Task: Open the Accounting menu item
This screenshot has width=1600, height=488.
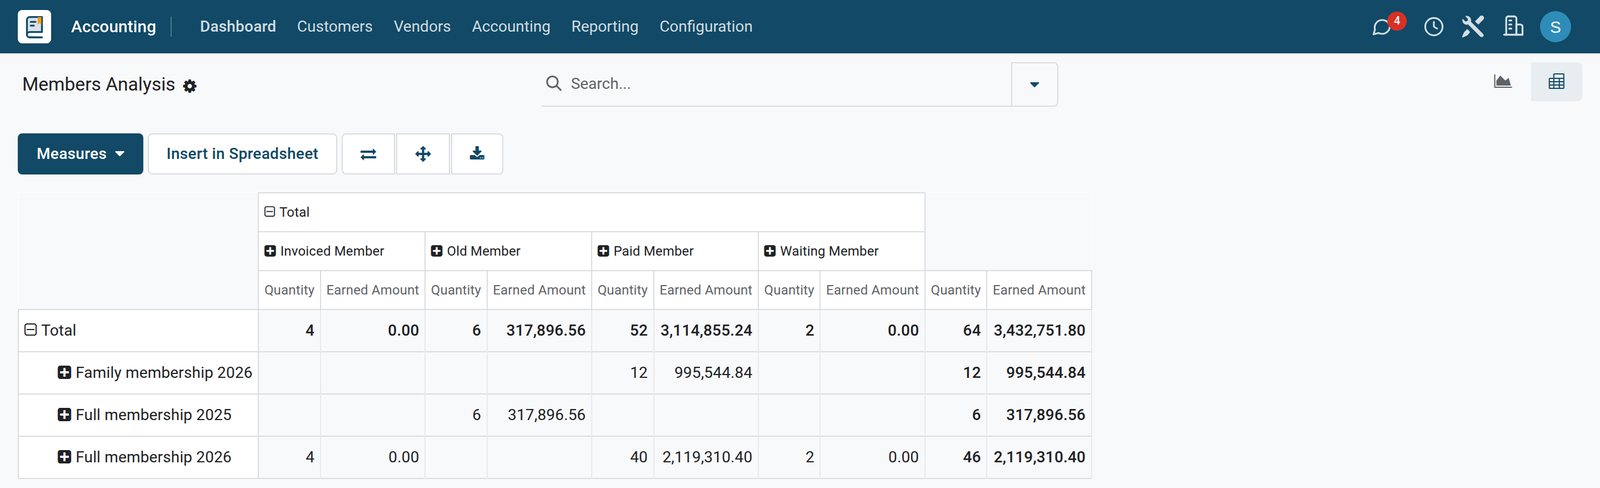Action: [x=511, y=27]
